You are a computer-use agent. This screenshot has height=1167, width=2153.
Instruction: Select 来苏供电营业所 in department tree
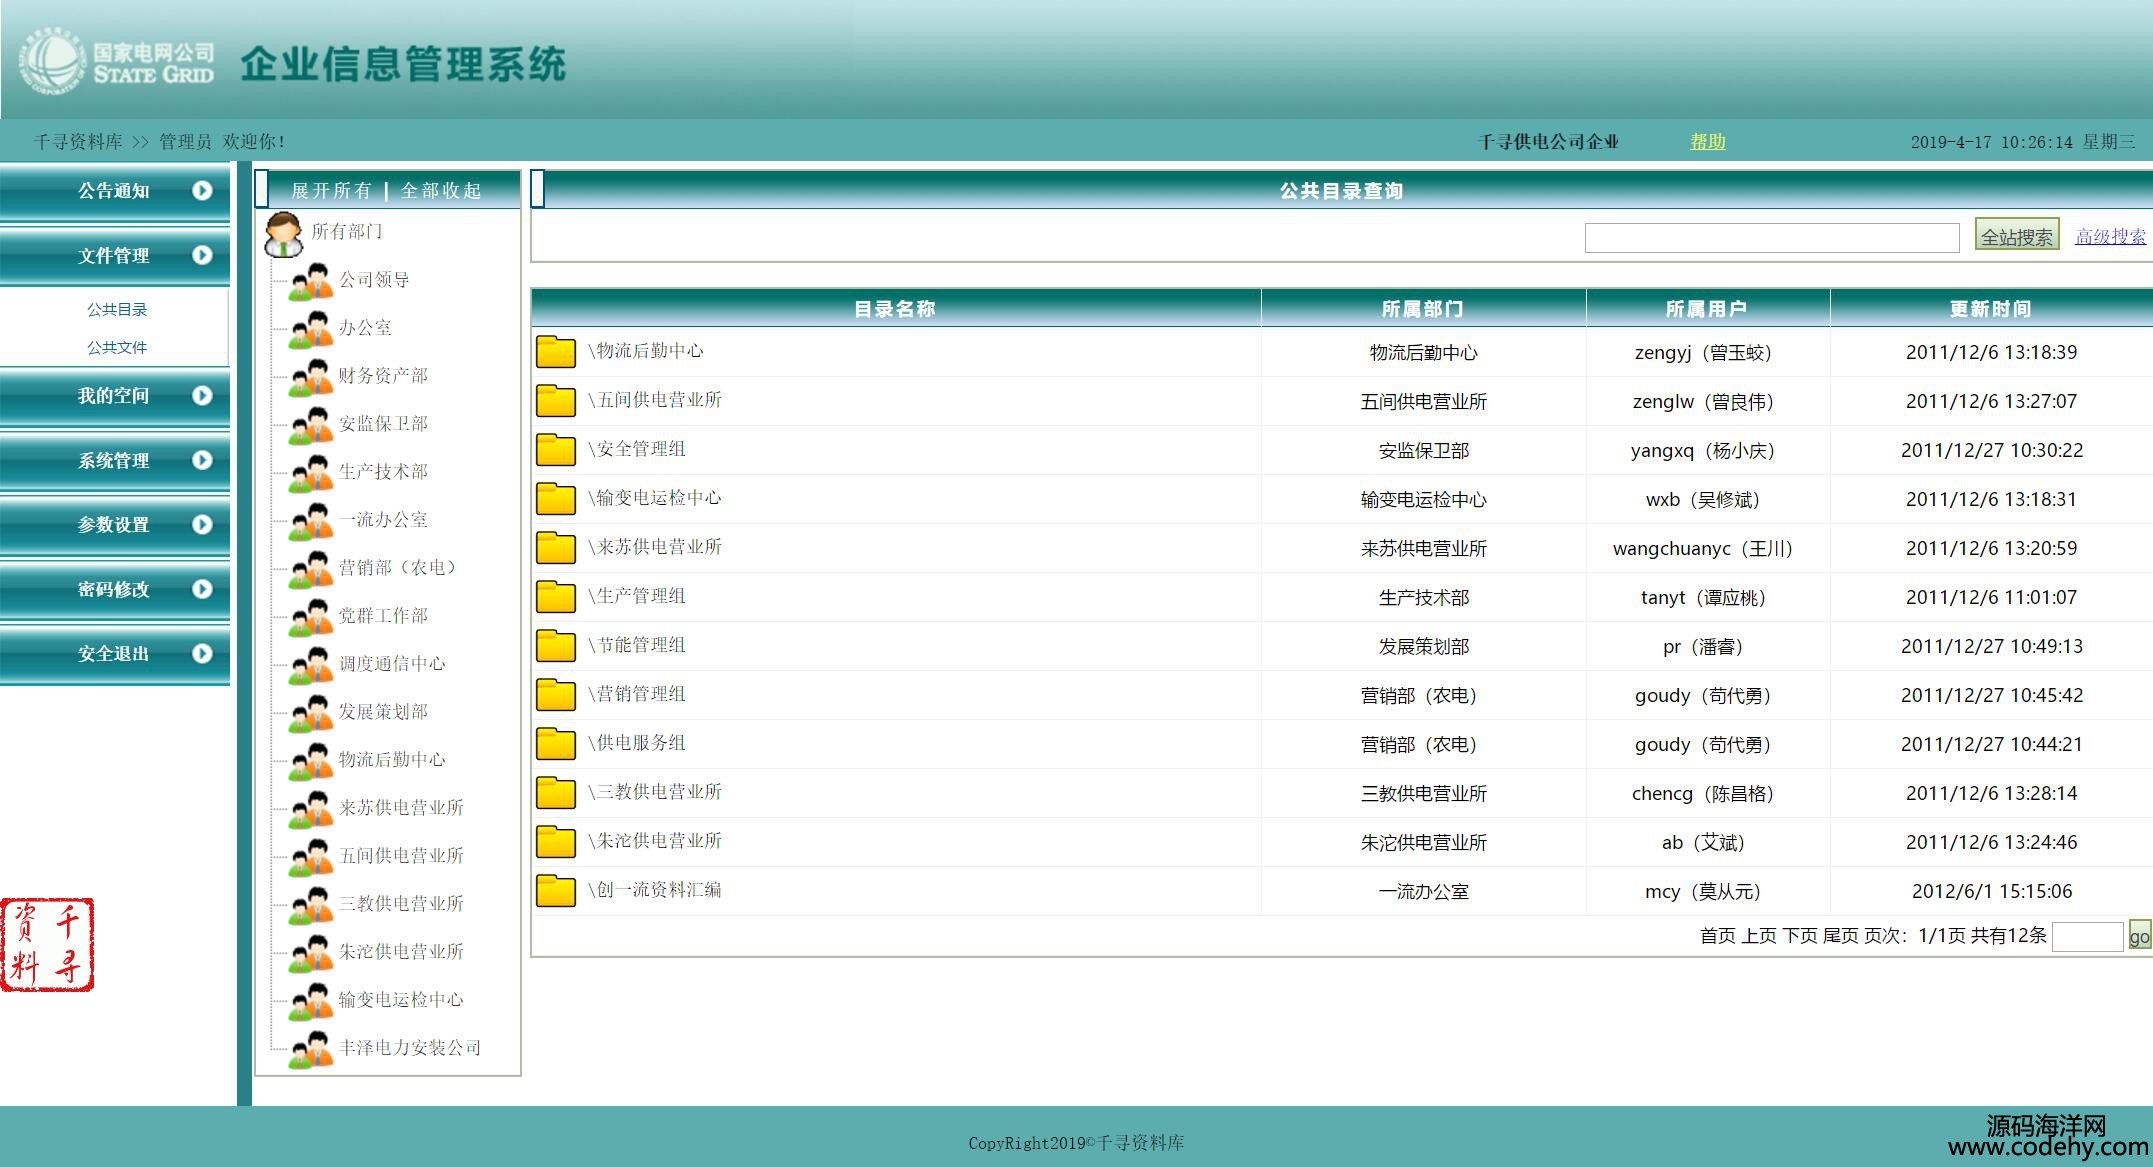tap(401, 807)
